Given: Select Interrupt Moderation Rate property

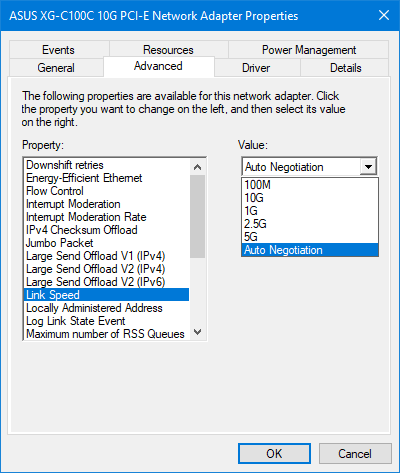Looking at the screenshot, I should 106,217.
